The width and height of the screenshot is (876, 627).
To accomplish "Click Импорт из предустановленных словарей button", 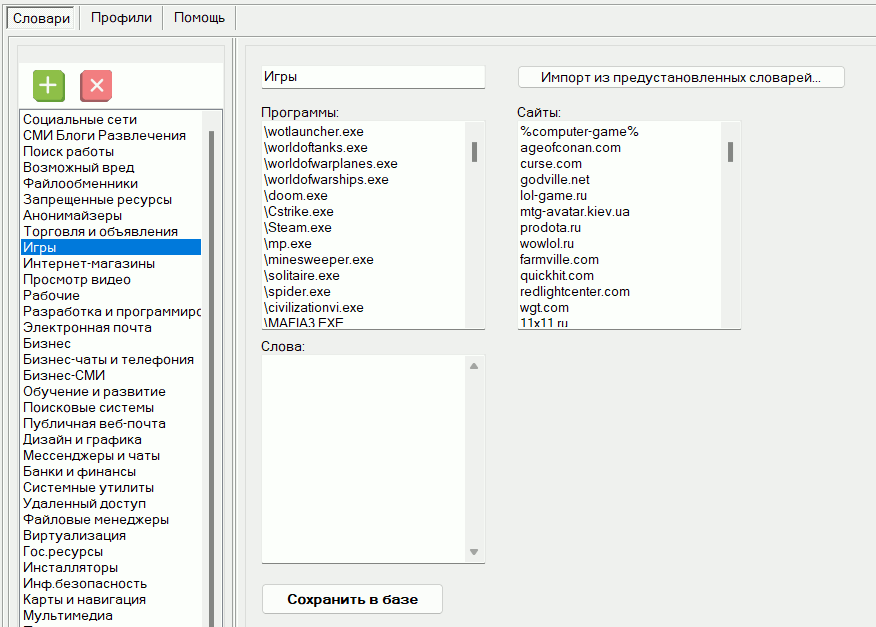I will (x=680, y=77).
